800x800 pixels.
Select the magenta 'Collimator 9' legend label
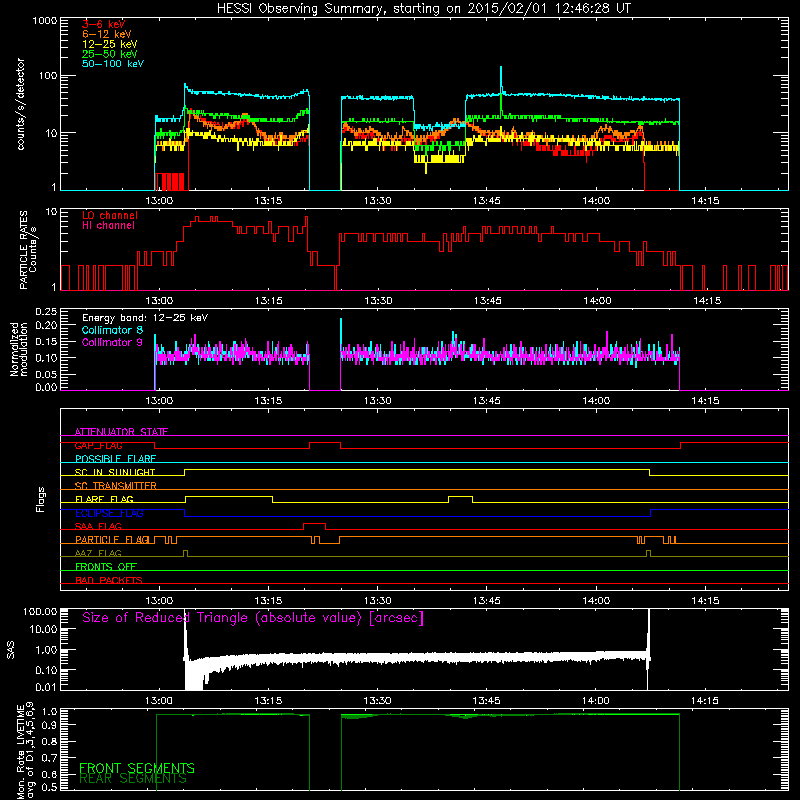click(112, 342)
